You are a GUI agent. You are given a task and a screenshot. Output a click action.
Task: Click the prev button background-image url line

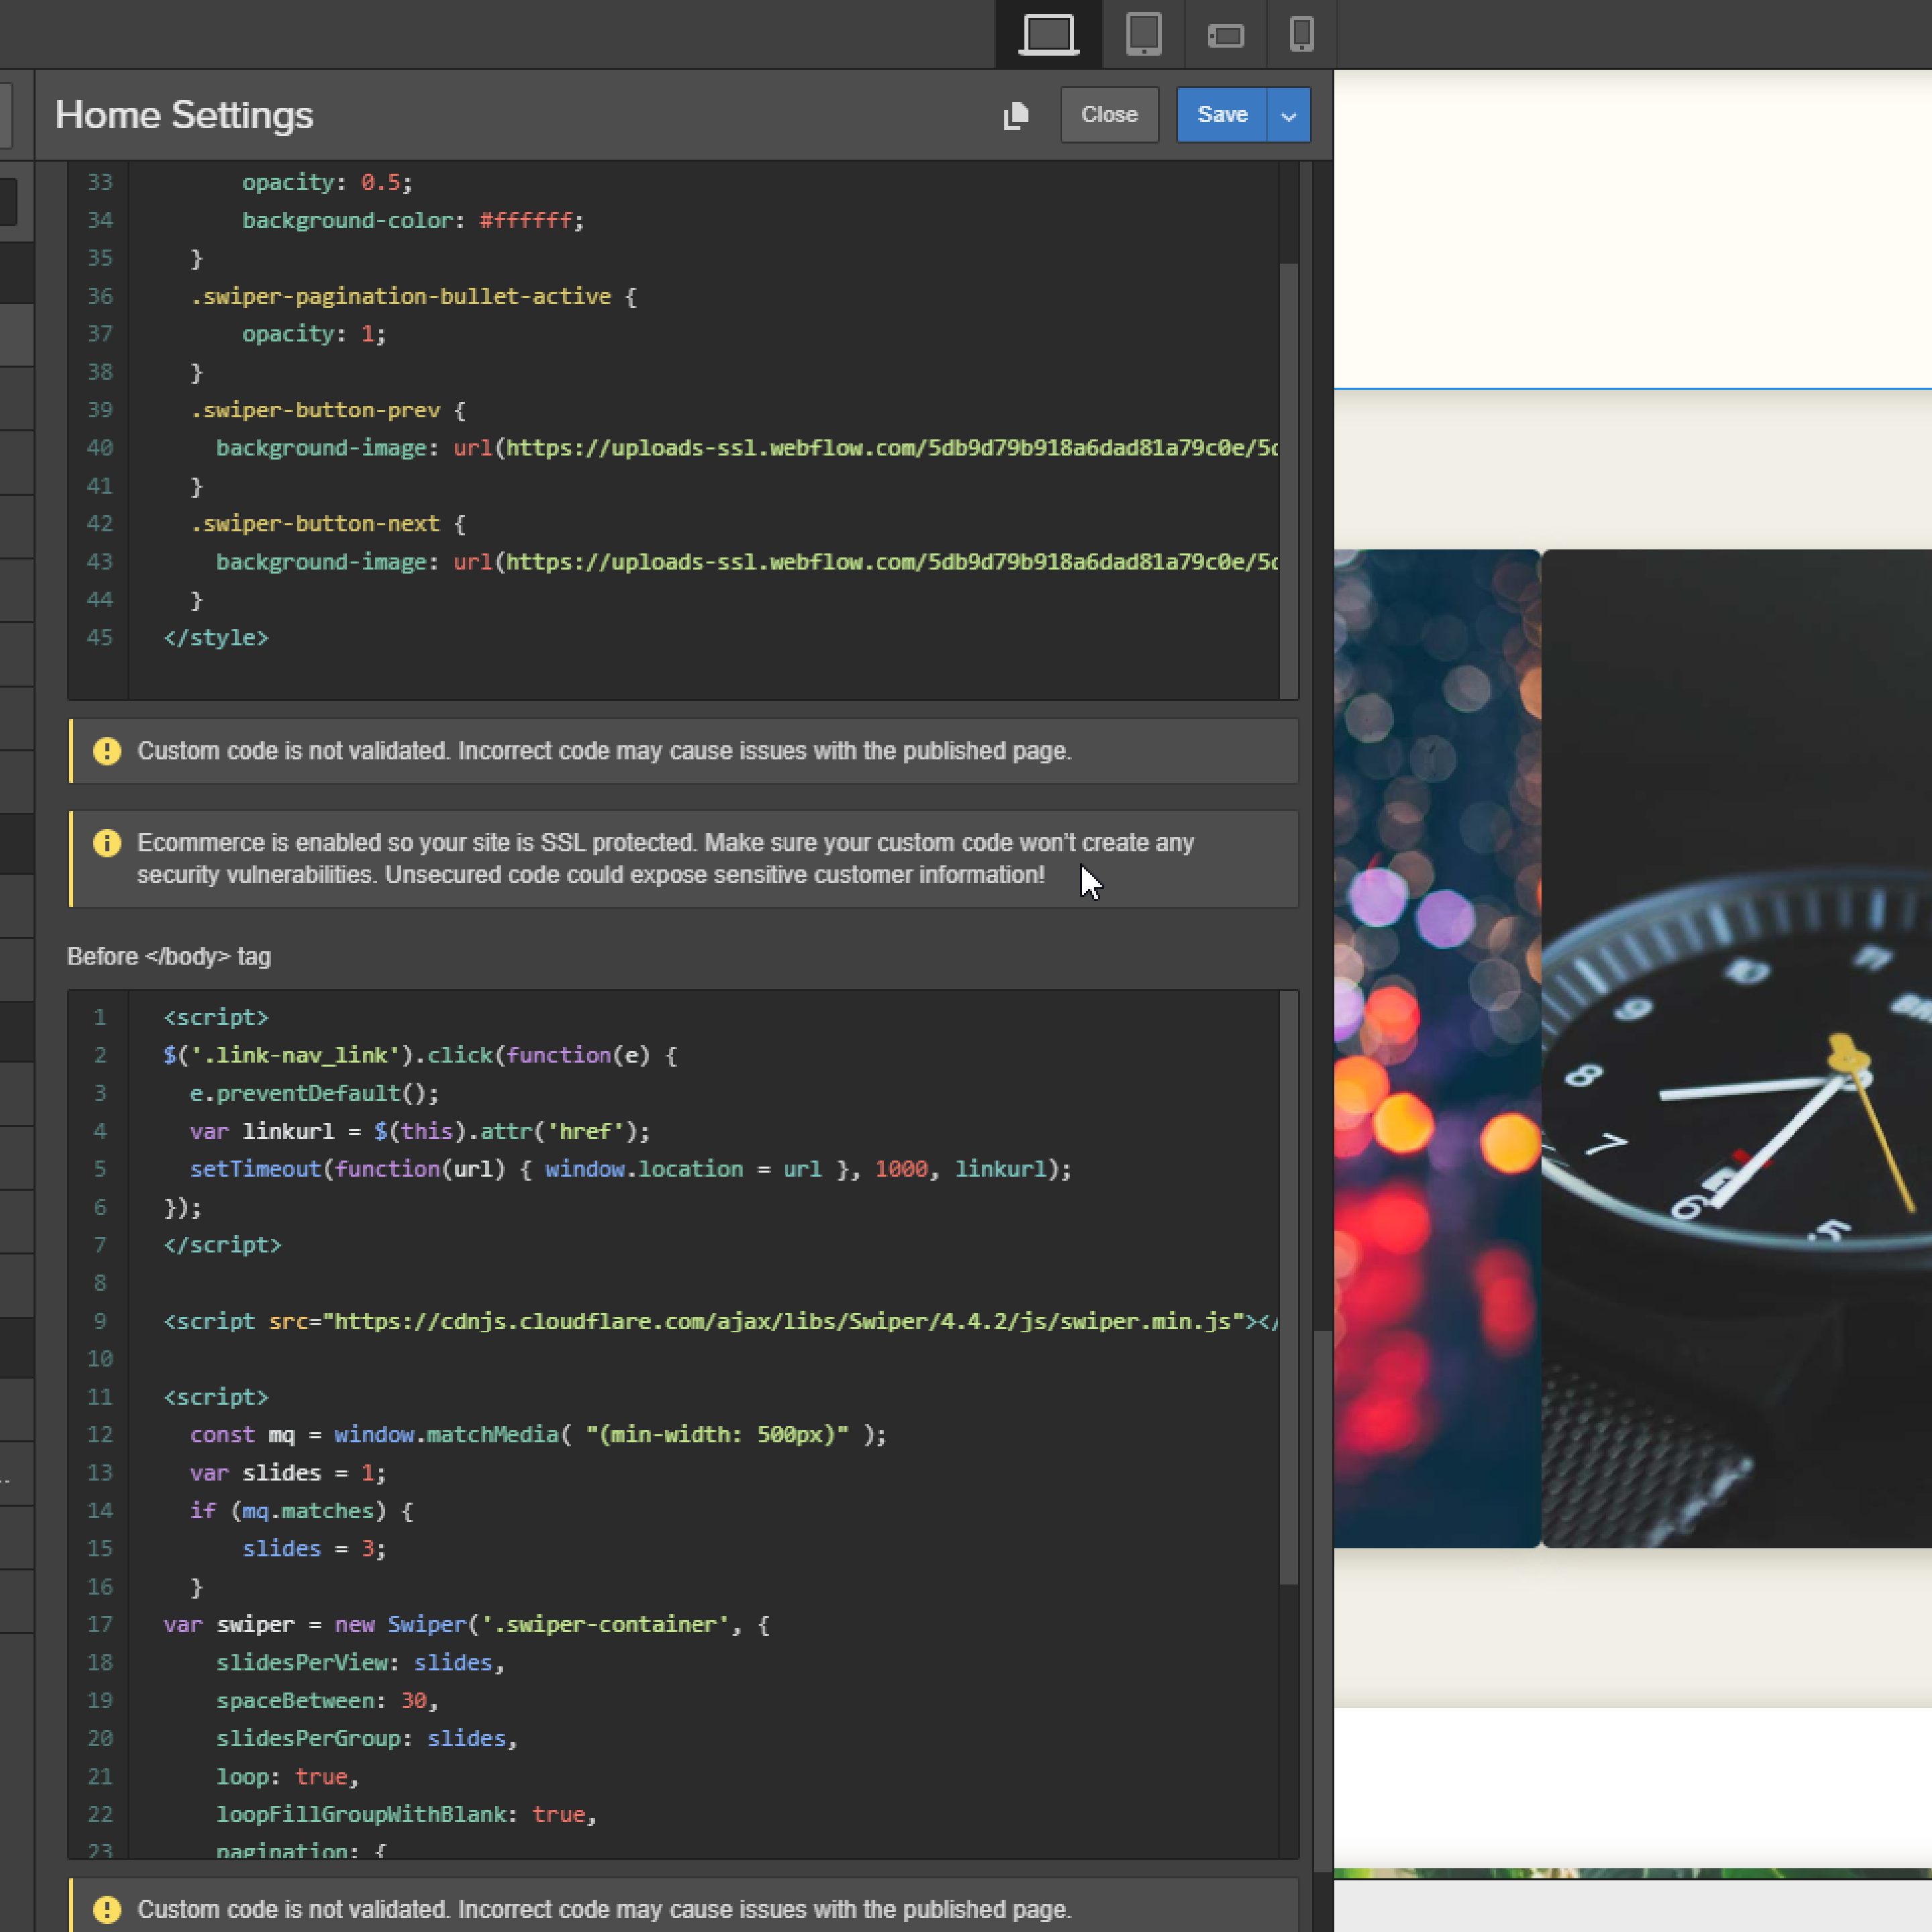click(x=747, y=448)
